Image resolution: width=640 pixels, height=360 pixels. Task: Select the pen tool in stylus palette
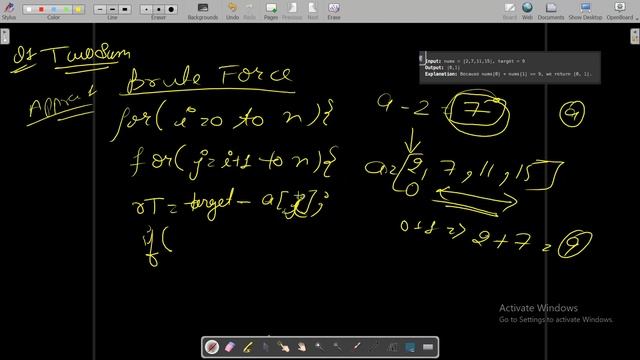(x=212, y=347)
